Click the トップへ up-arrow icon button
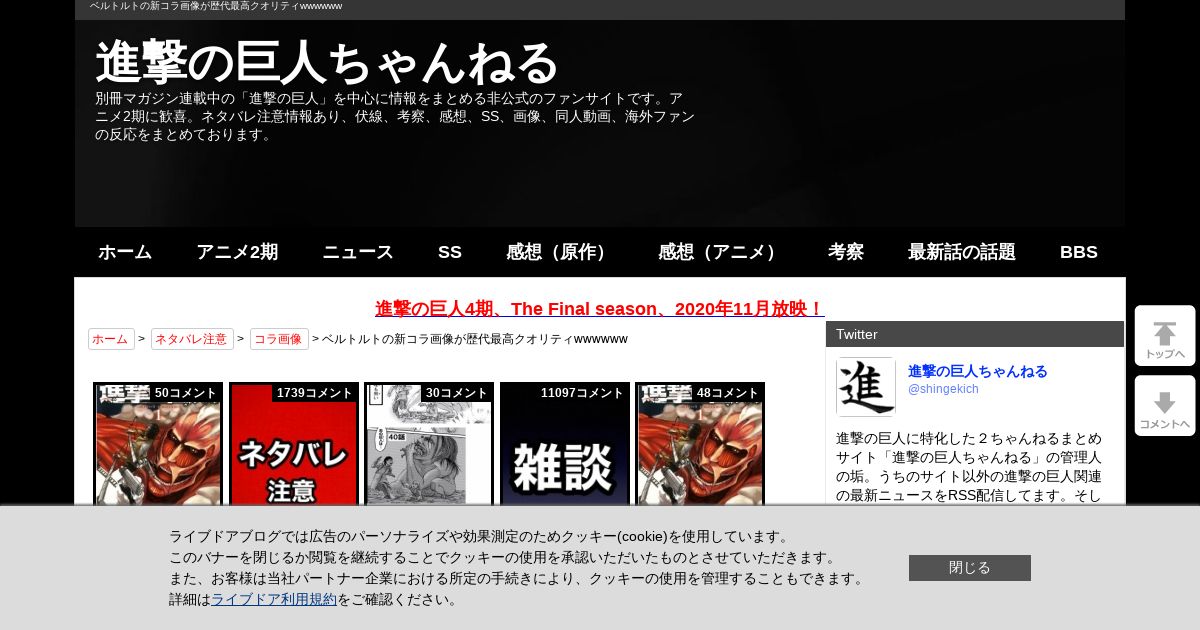The width and height of the screenshot is (1200, 630). pyautogui.click(x=1165, y=336)
